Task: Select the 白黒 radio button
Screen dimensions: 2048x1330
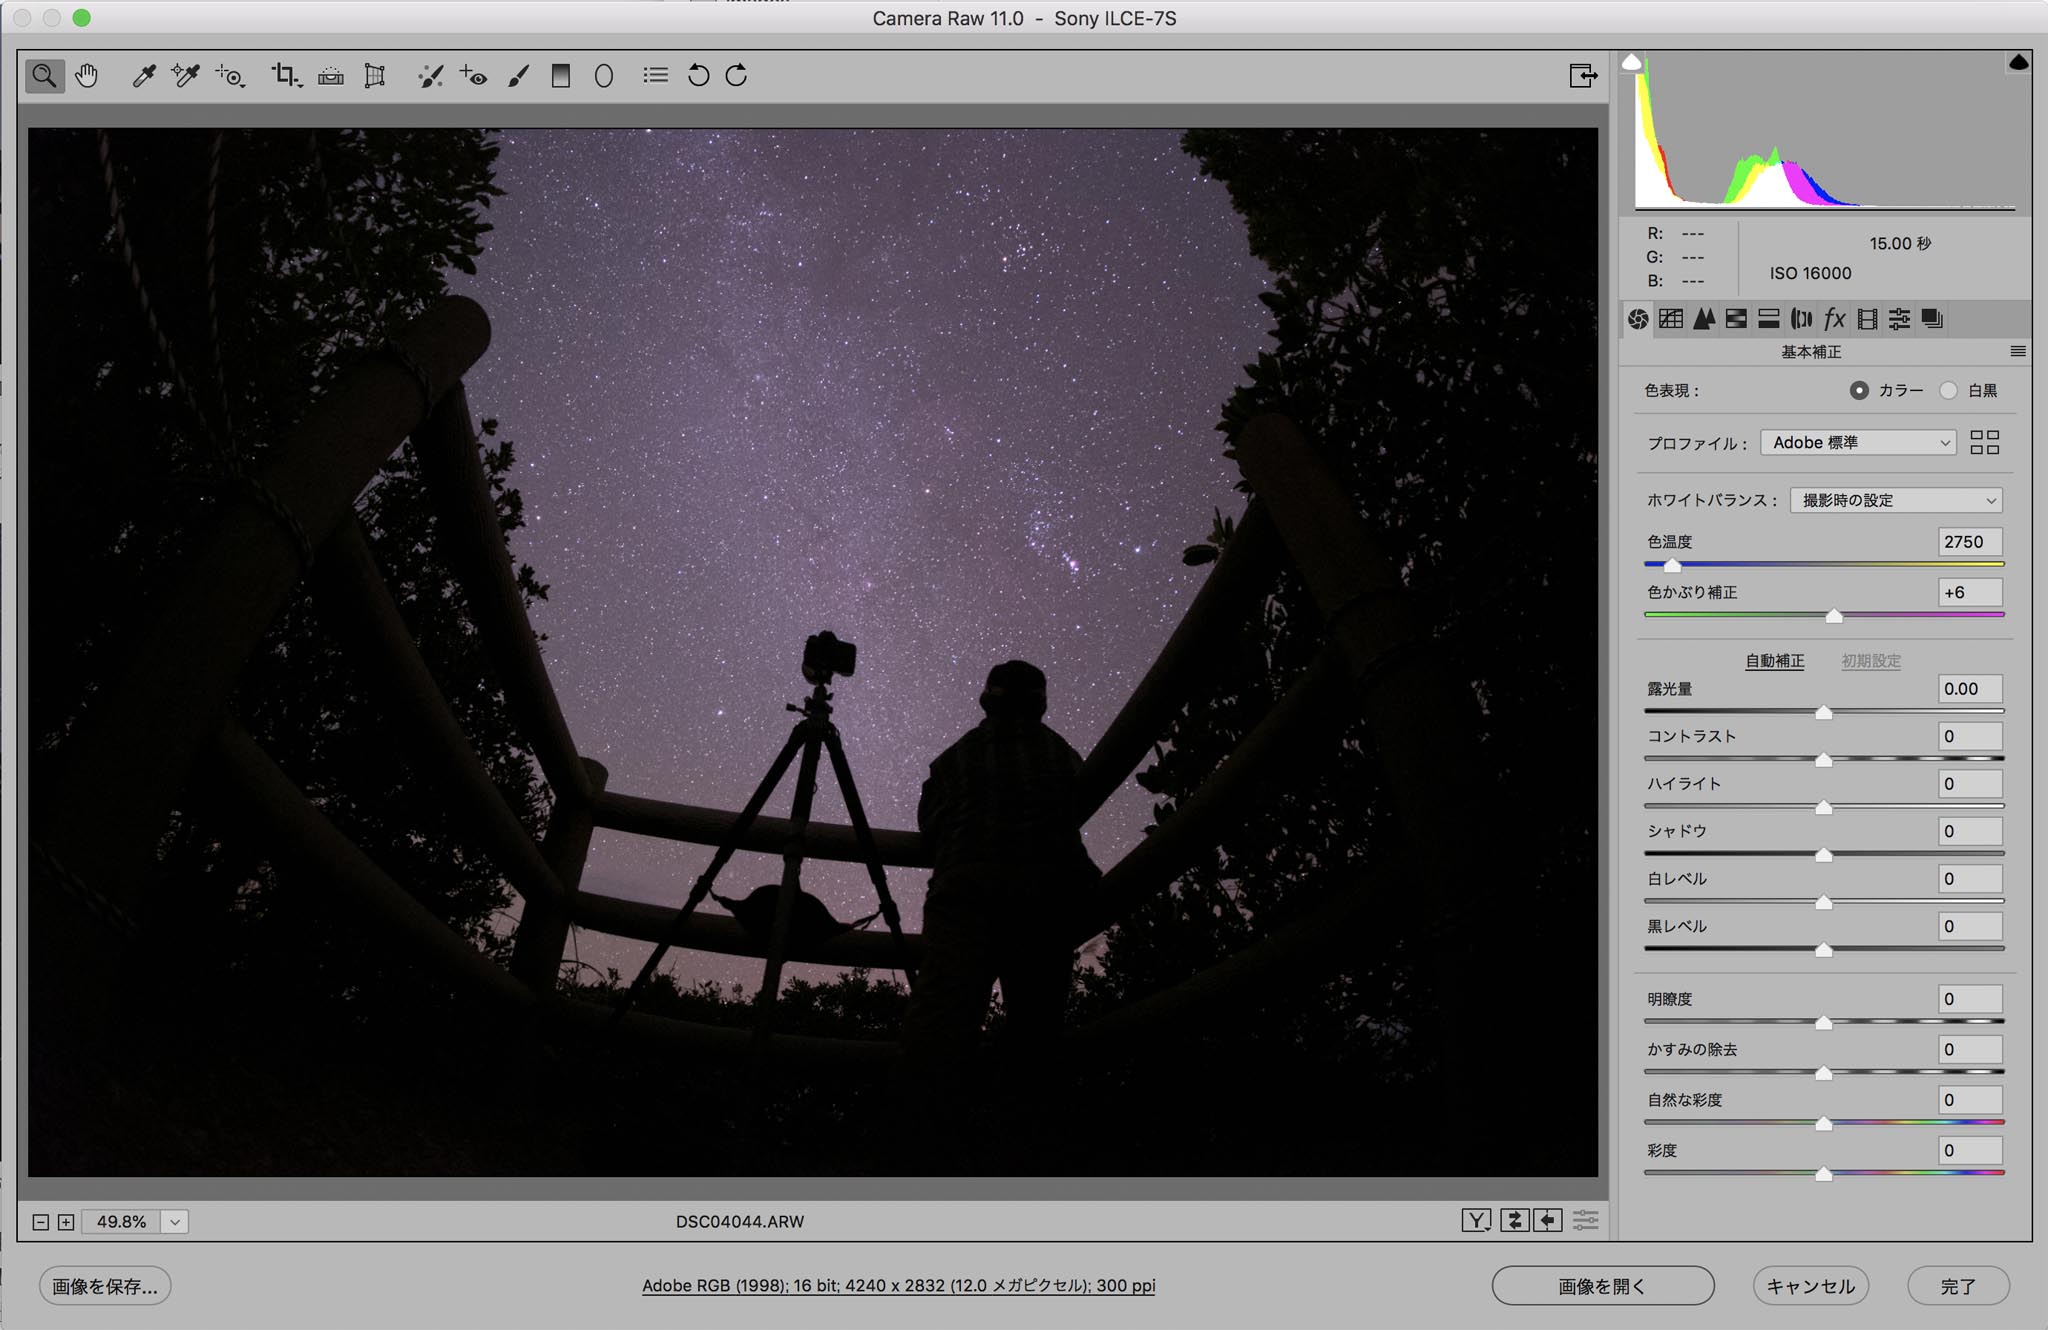Action: 1948,390
